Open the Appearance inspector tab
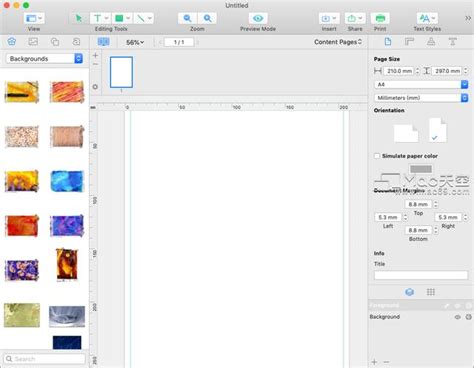This screenshot has height=368, width=474. (431, 42)
